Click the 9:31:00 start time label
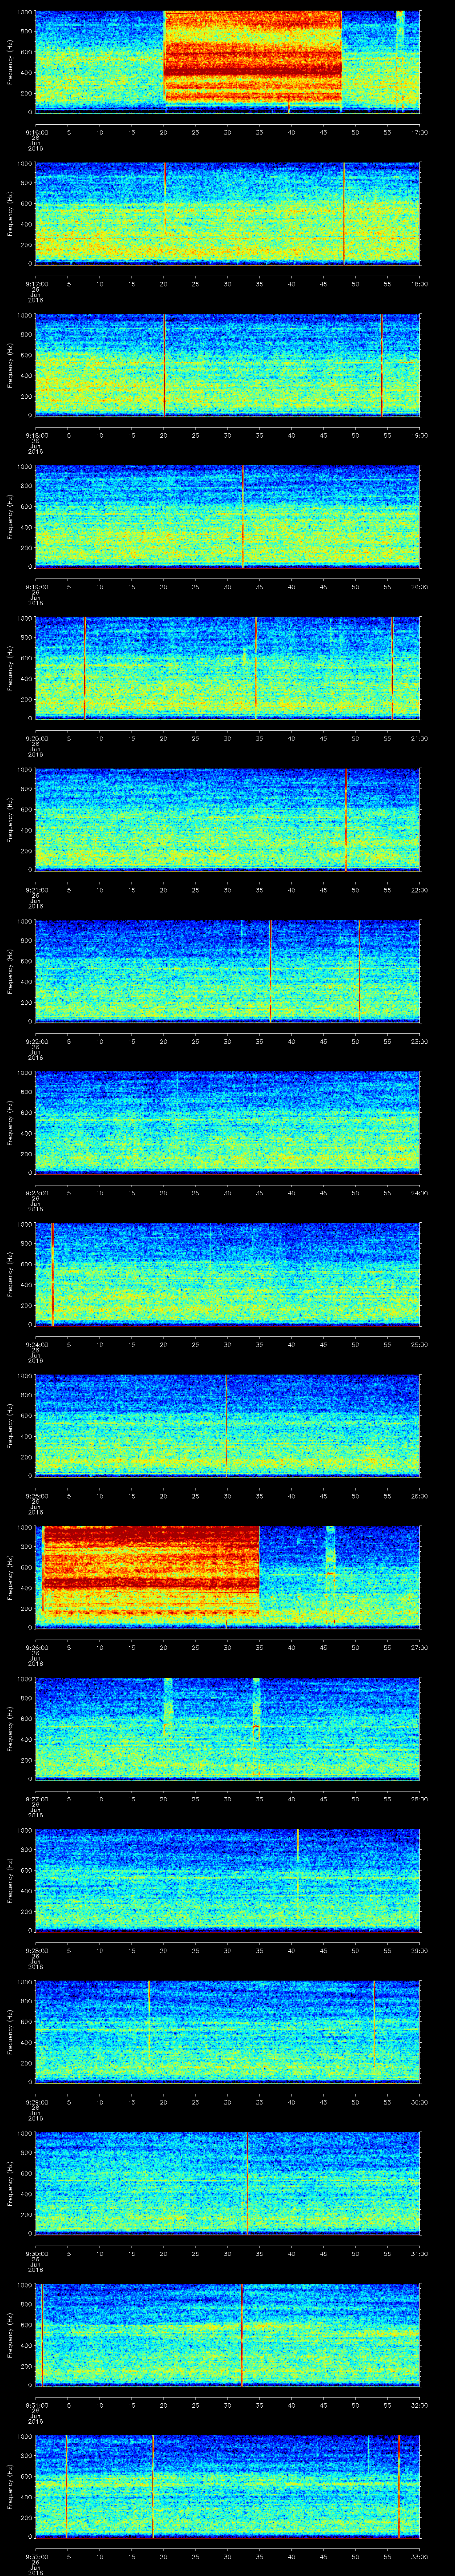The image size is (455, 2576). 36,2404
